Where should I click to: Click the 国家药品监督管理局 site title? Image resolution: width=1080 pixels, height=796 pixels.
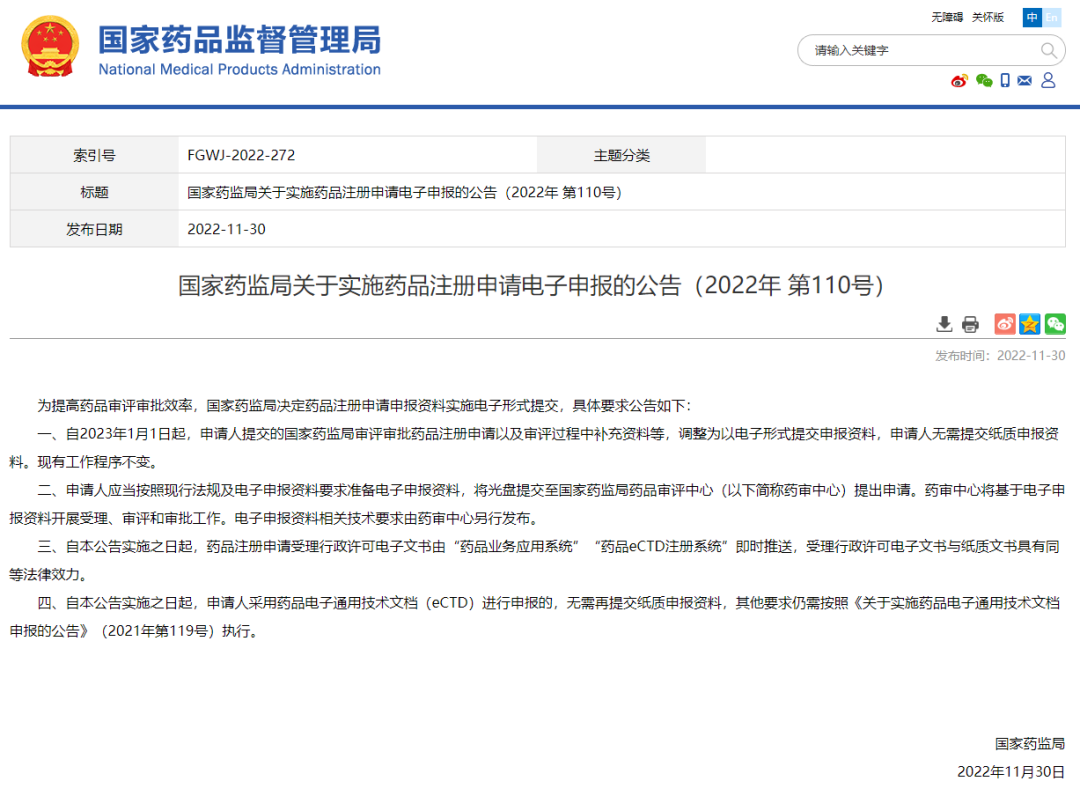click(239, 40)
